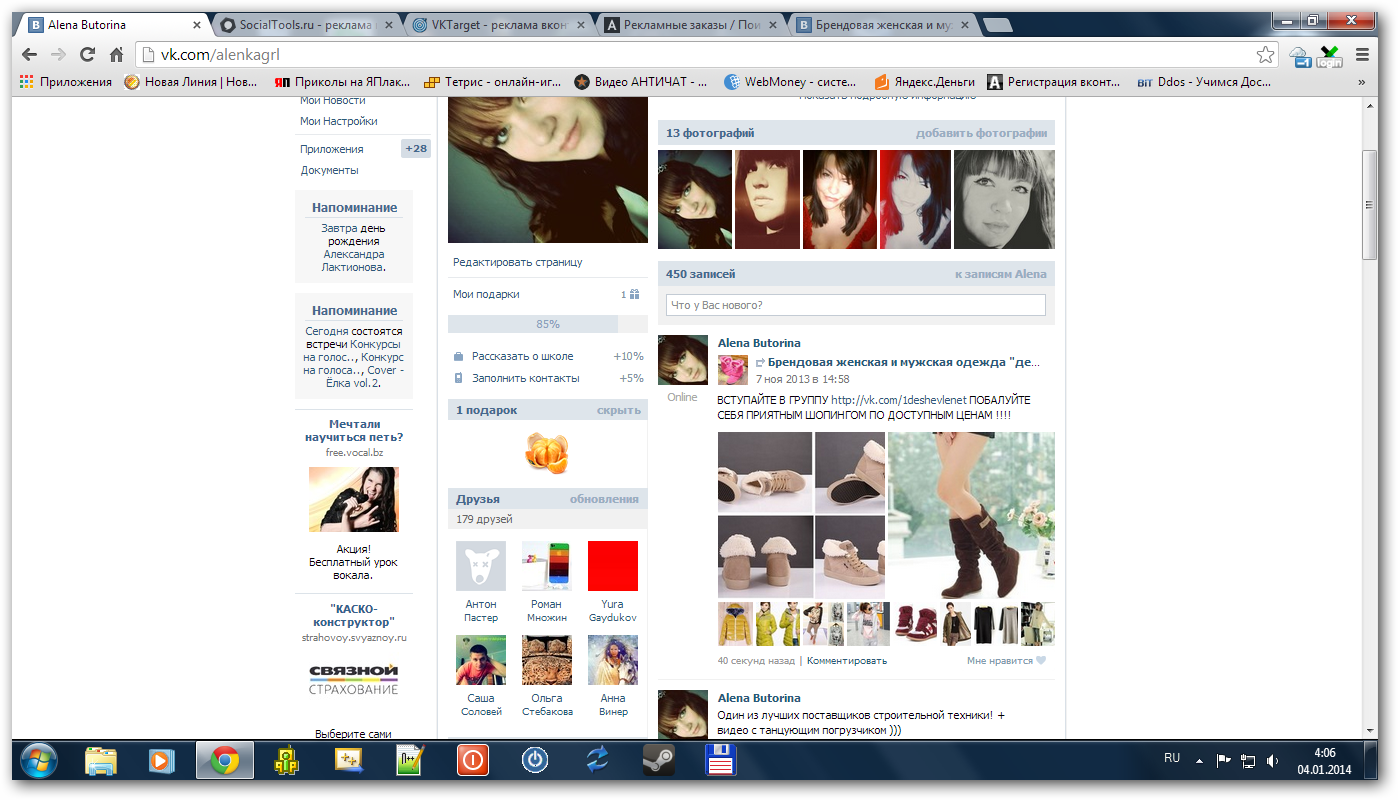Open the black-and-white photo thumbnail
This screenshot has width=1398, height=800.
coord(1004,199)
